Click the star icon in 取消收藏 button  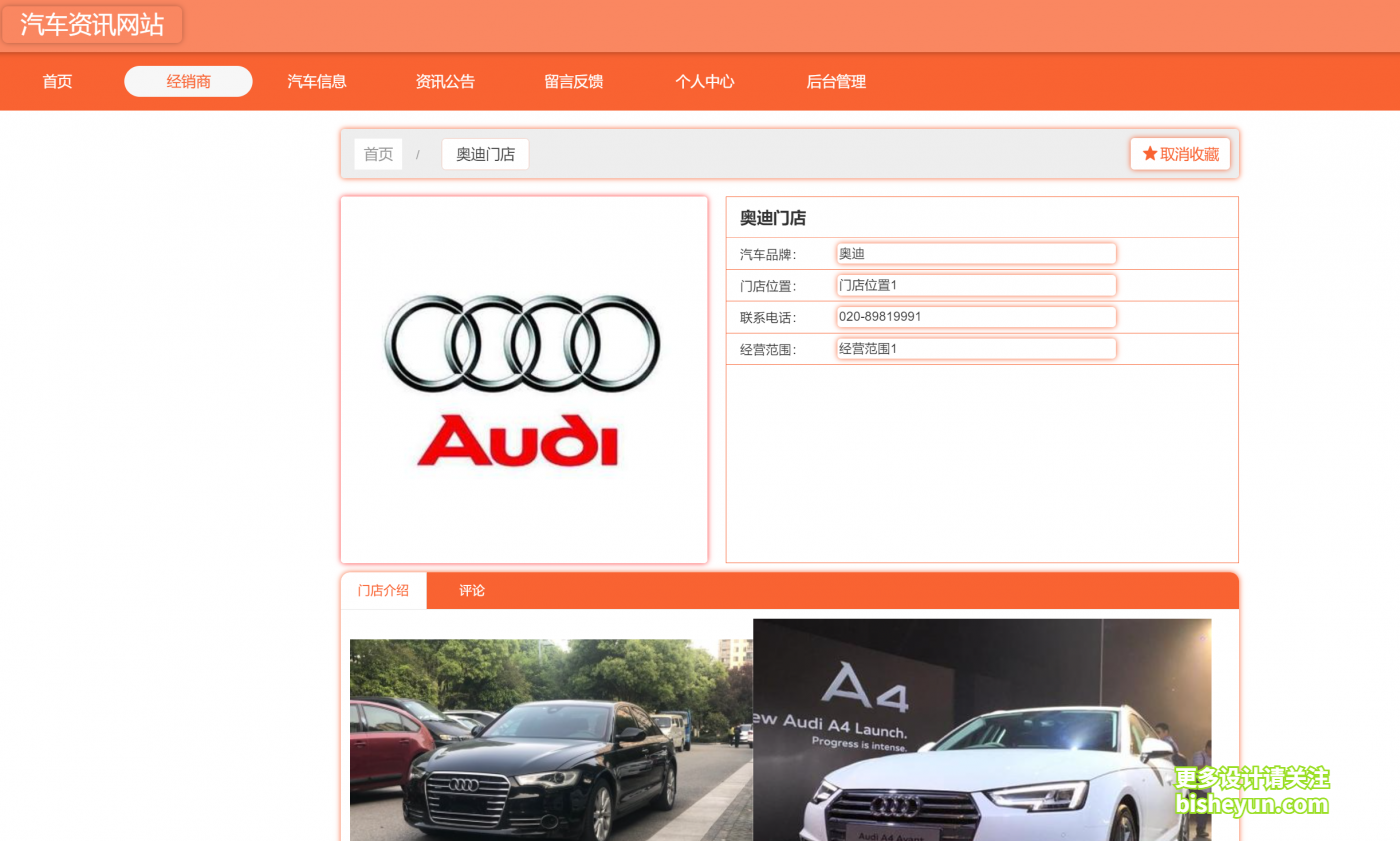click(1150, 154)
